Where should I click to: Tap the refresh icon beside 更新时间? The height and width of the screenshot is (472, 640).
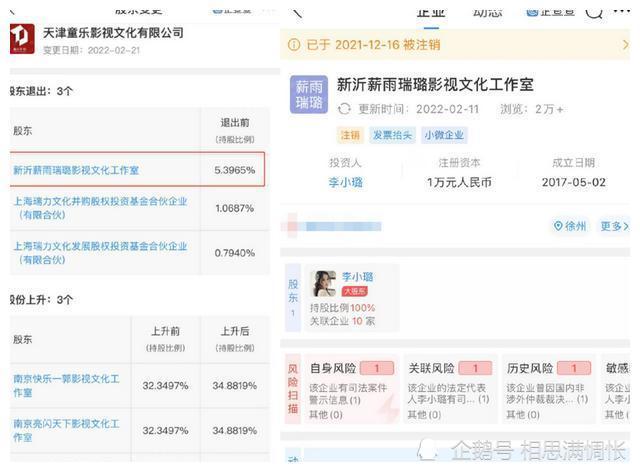[x=345, y=109]
